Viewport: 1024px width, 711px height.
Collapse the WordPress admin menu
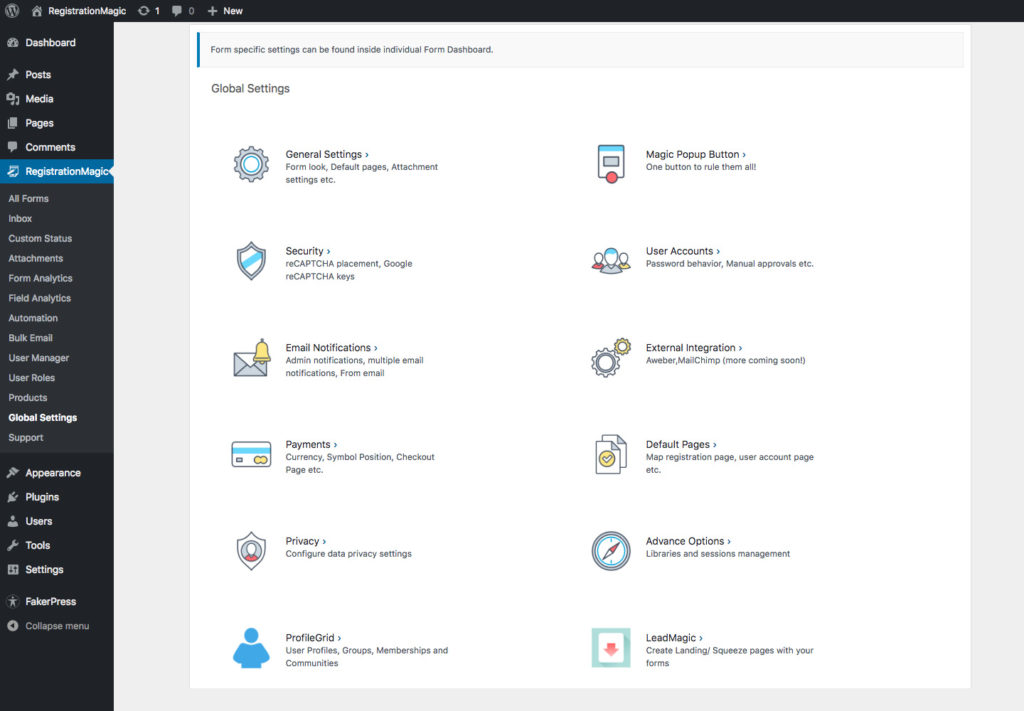(56, 626)
